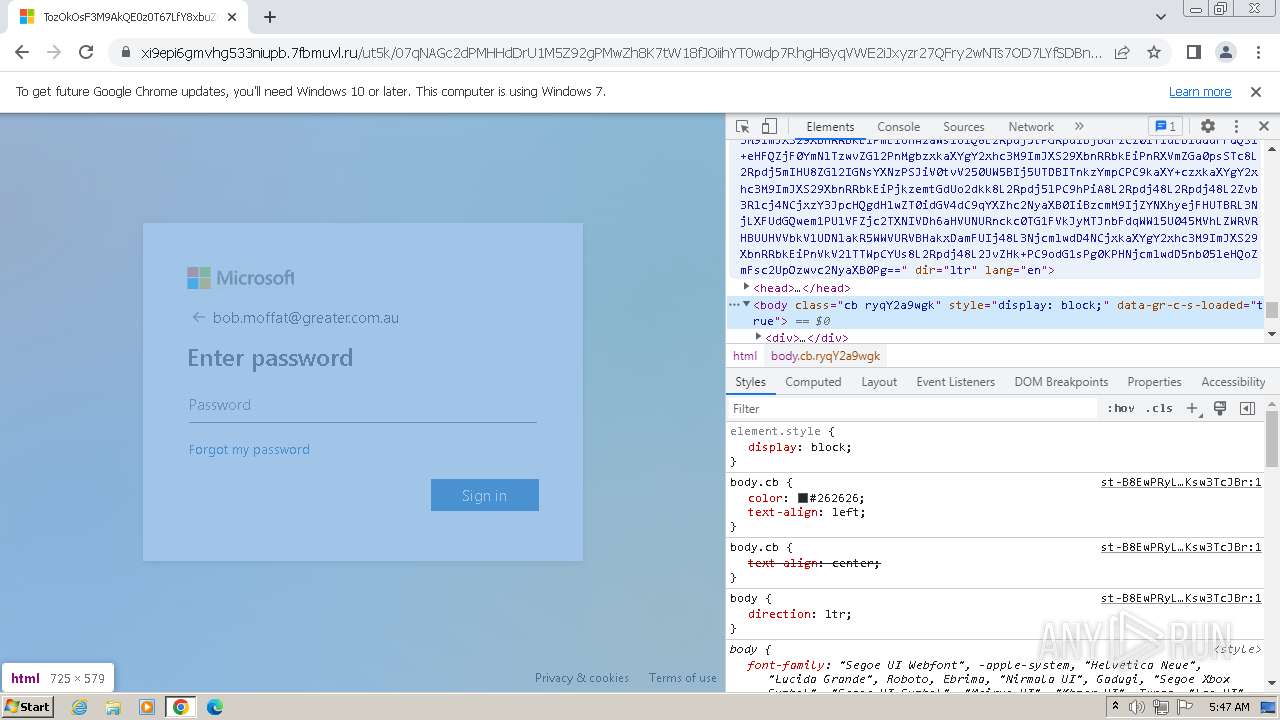The height and width of the screenshot is (720, 1280).
Task: Click the volume speaker tray icon
Action: [1137, 707]
